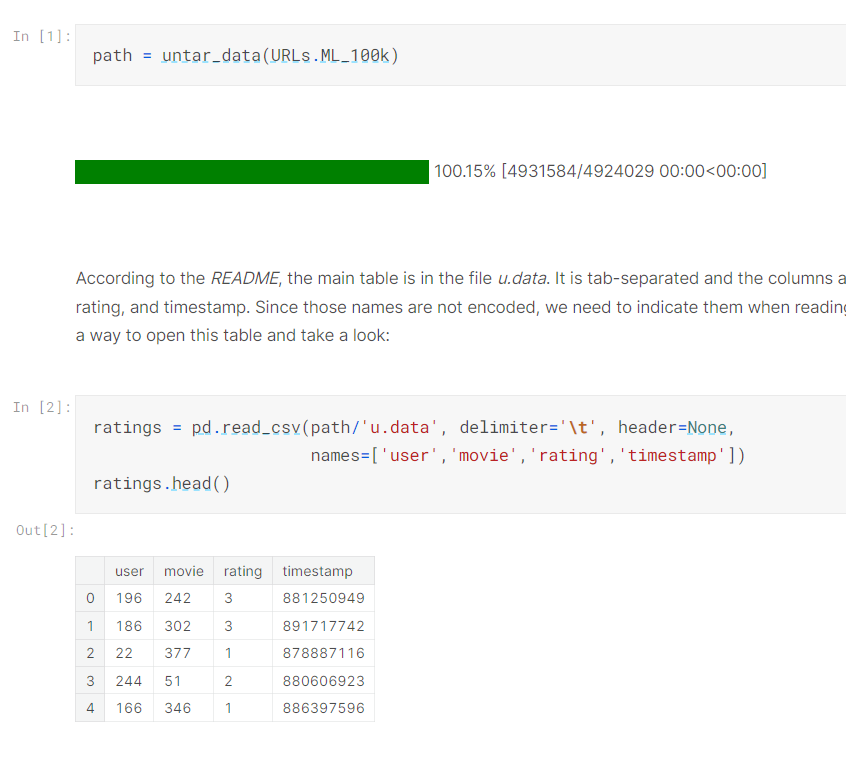Click the green download progress bar
846x775 pixels.
252,172
